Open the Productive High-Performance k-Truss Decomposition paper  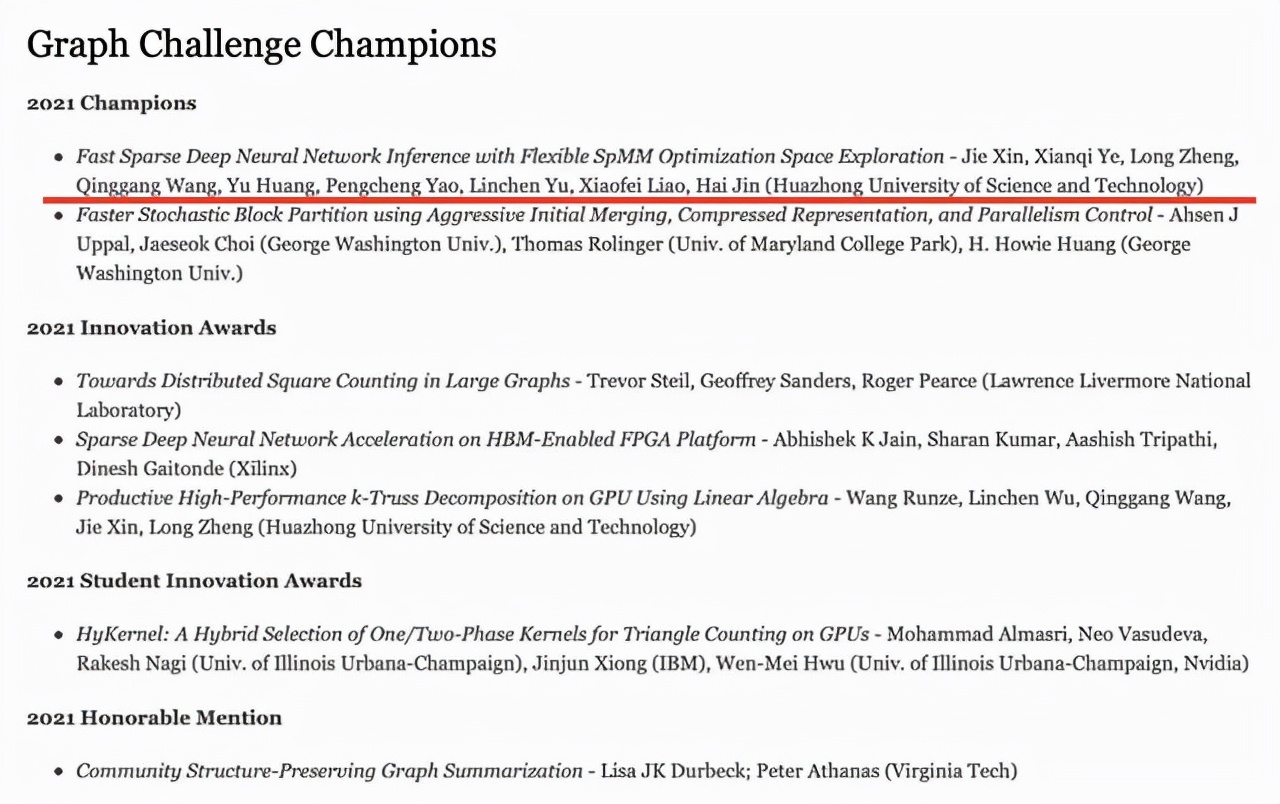[452, 498]
